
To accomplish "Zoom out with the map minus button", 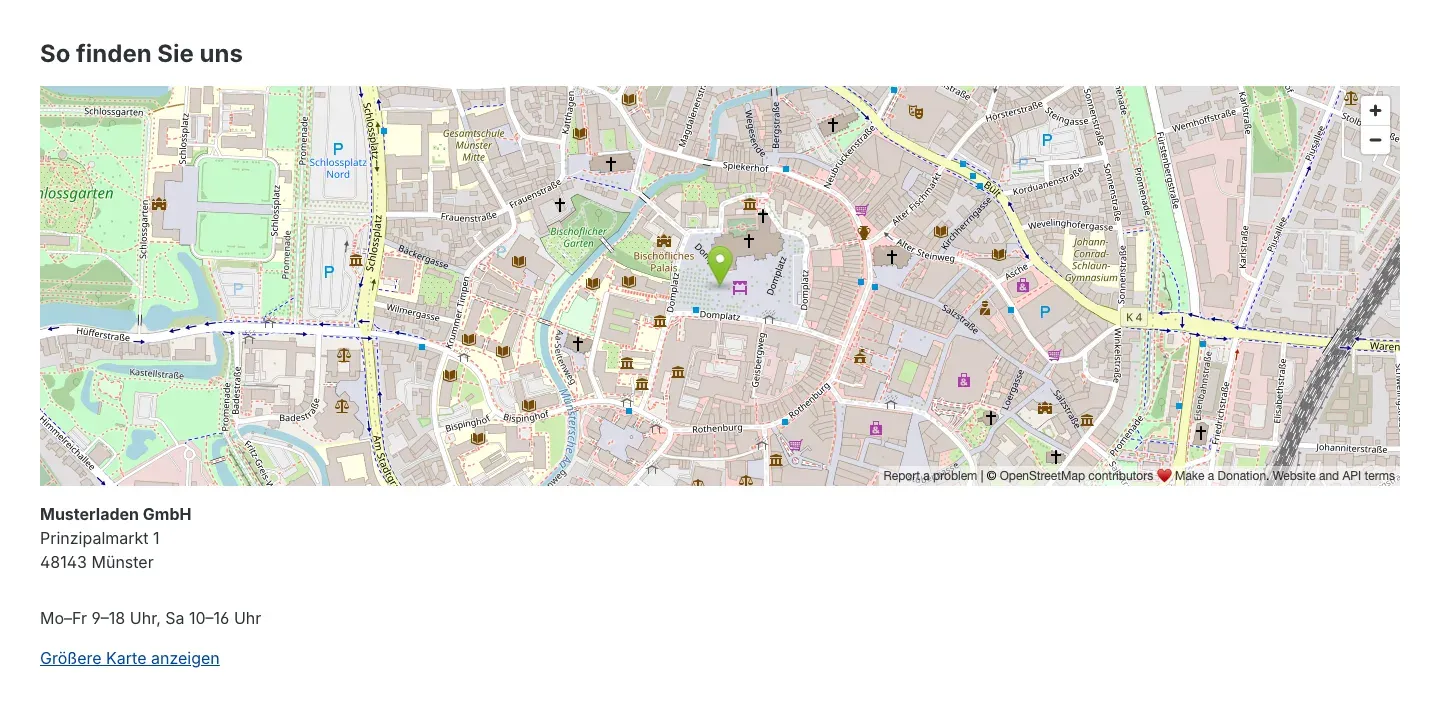I will (x=1376, y=140).
